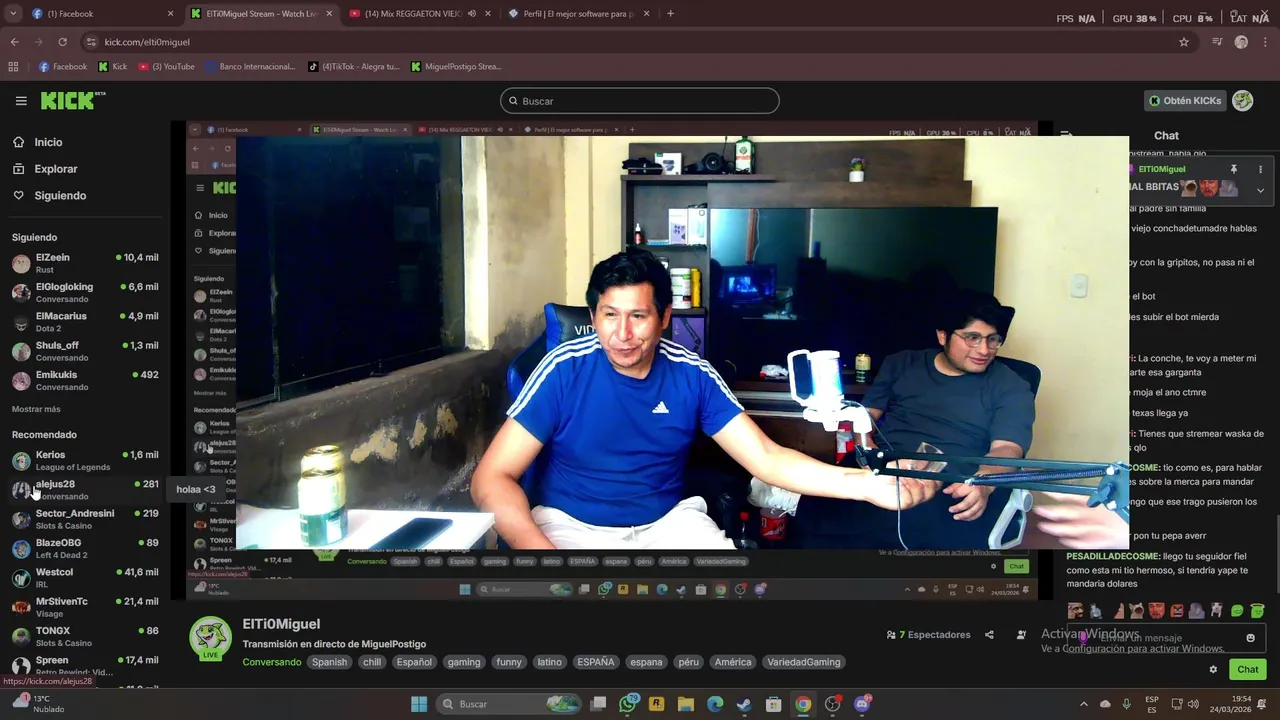Image resolution: width=1280 pixels, height=720 pixels.
Task: Reload the page in the browser
Action: click(x=62, y=42)
